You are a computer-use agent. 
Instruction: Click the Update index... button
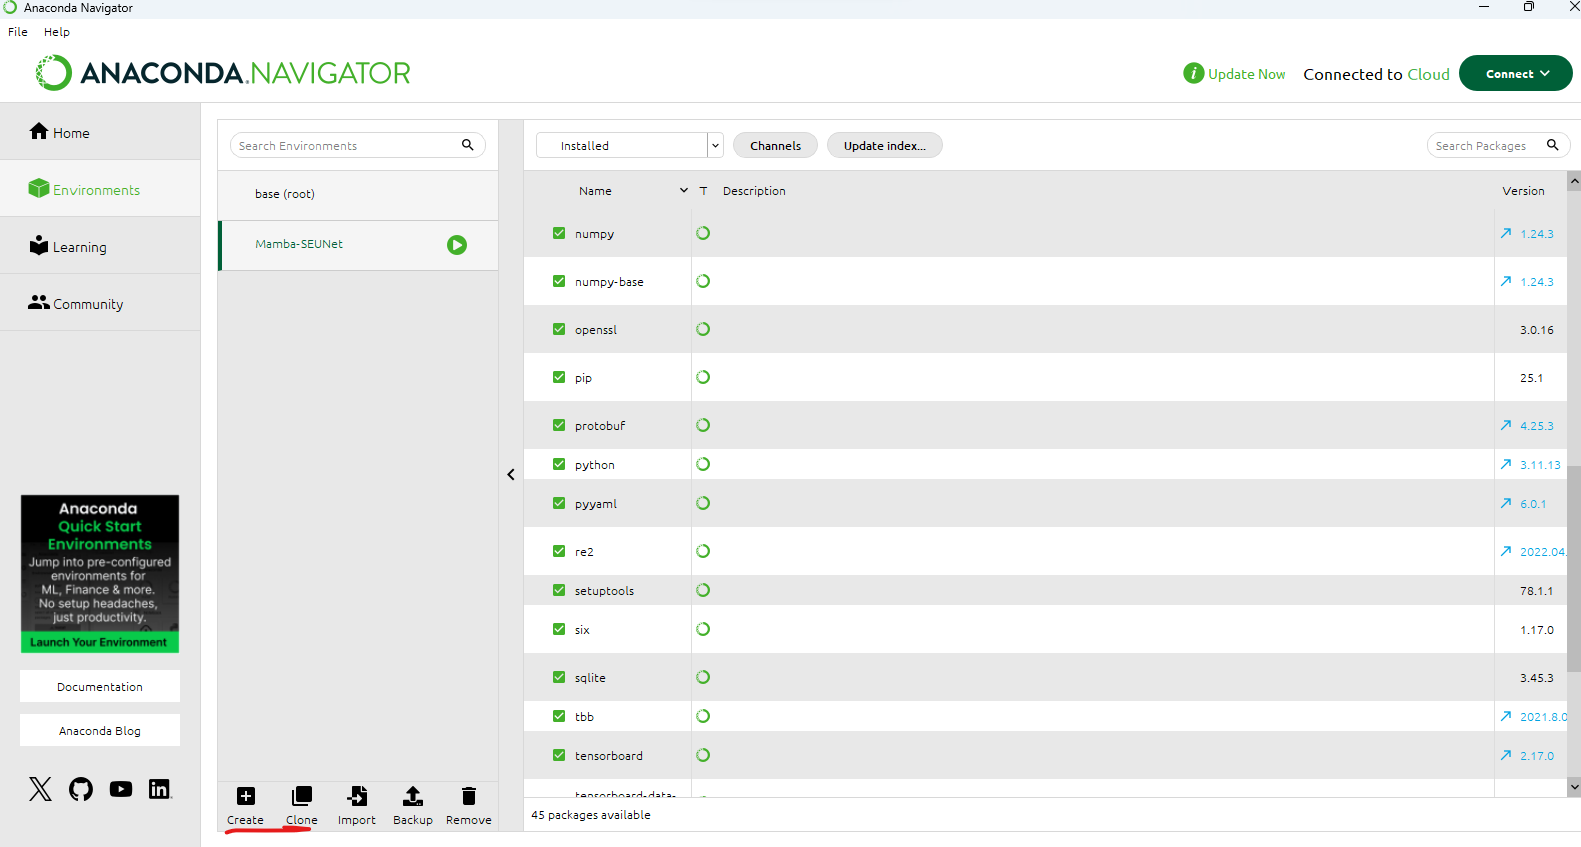885,145
